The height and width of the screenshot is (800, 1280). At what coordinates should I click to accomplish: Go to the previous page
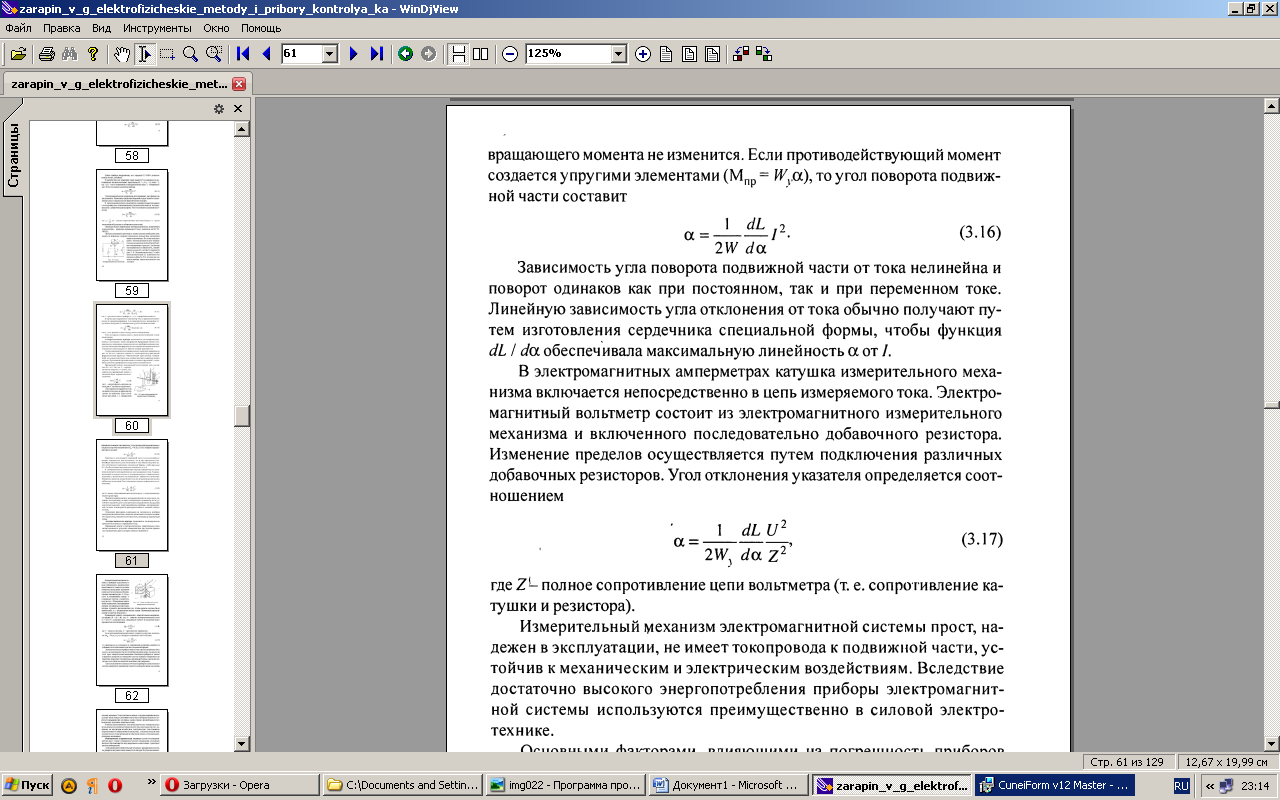pyautogui.click(x=266, y=54)
